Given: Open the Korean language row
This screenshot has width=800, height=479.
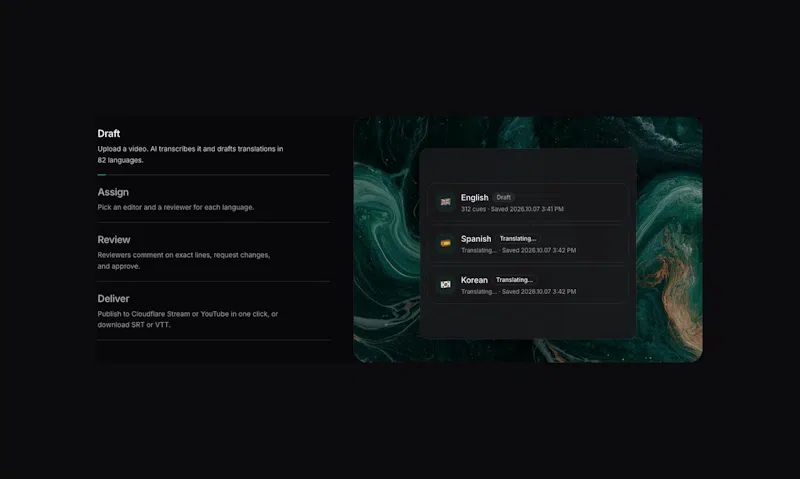Looking at the screenshot, I should [528, 285].
